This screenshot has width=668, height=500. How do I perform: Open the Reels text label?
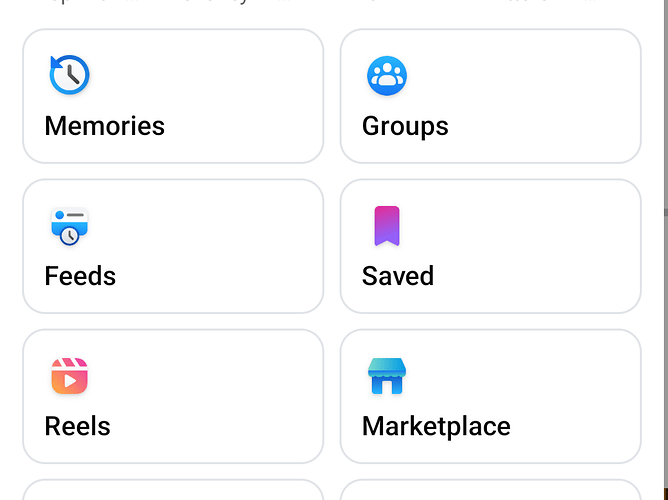(77, 426)
